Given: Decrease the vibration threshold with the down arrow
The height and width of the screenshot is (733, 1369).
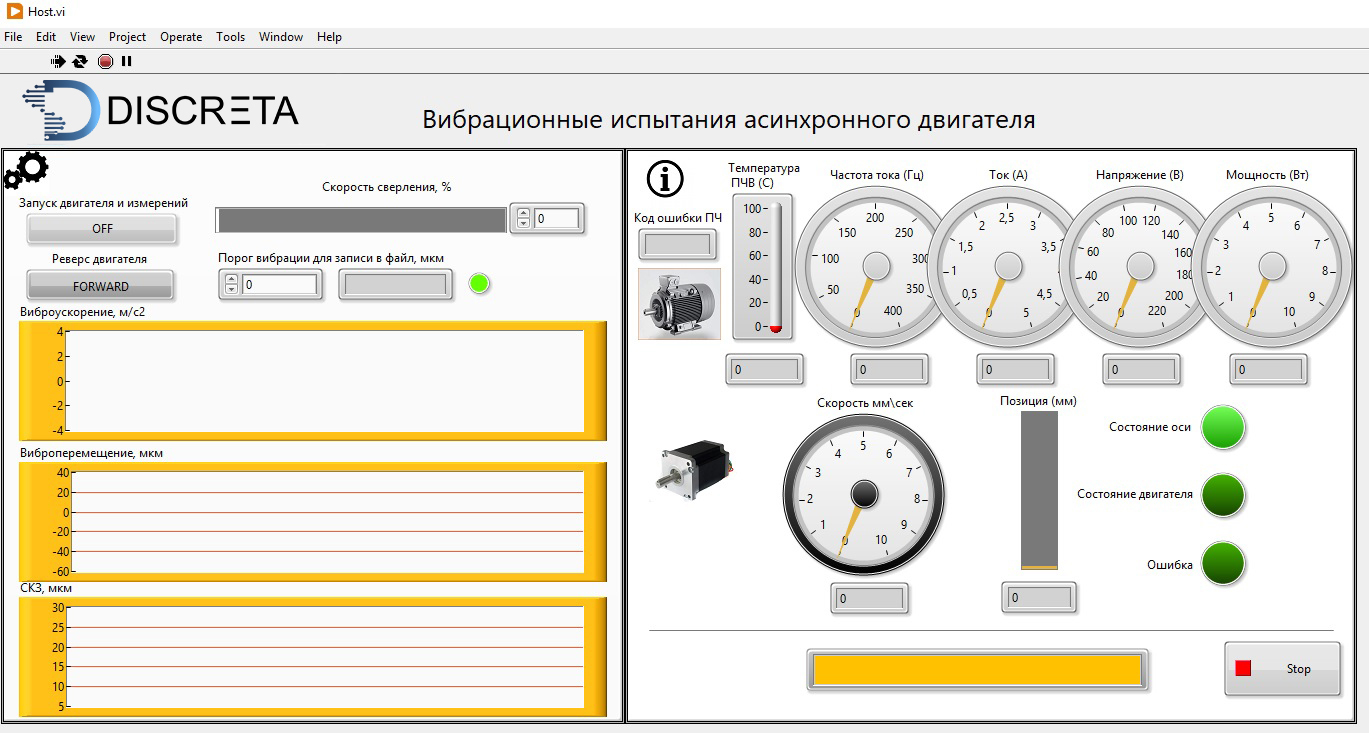Looking at the screenshot, I should (231, 290).
